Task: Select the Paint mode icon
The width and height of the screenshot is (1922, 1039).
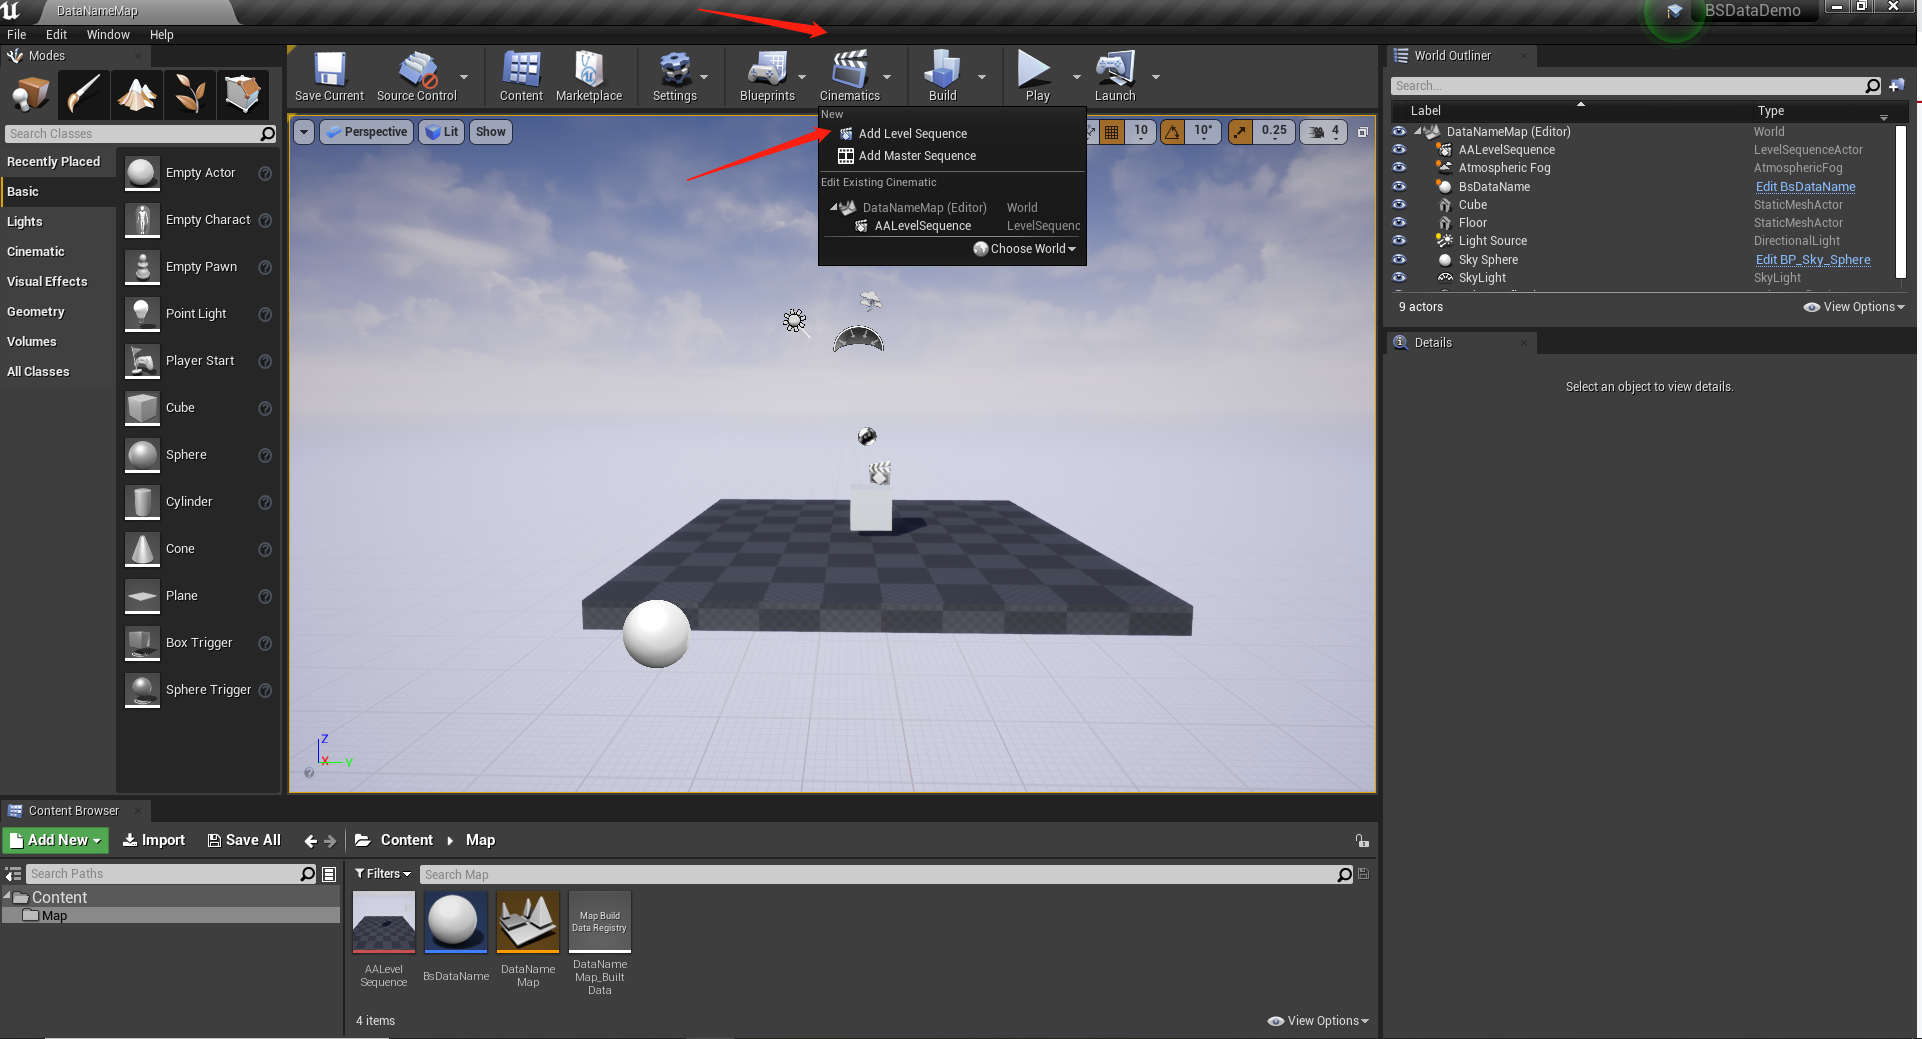Action: coord(84,94)
